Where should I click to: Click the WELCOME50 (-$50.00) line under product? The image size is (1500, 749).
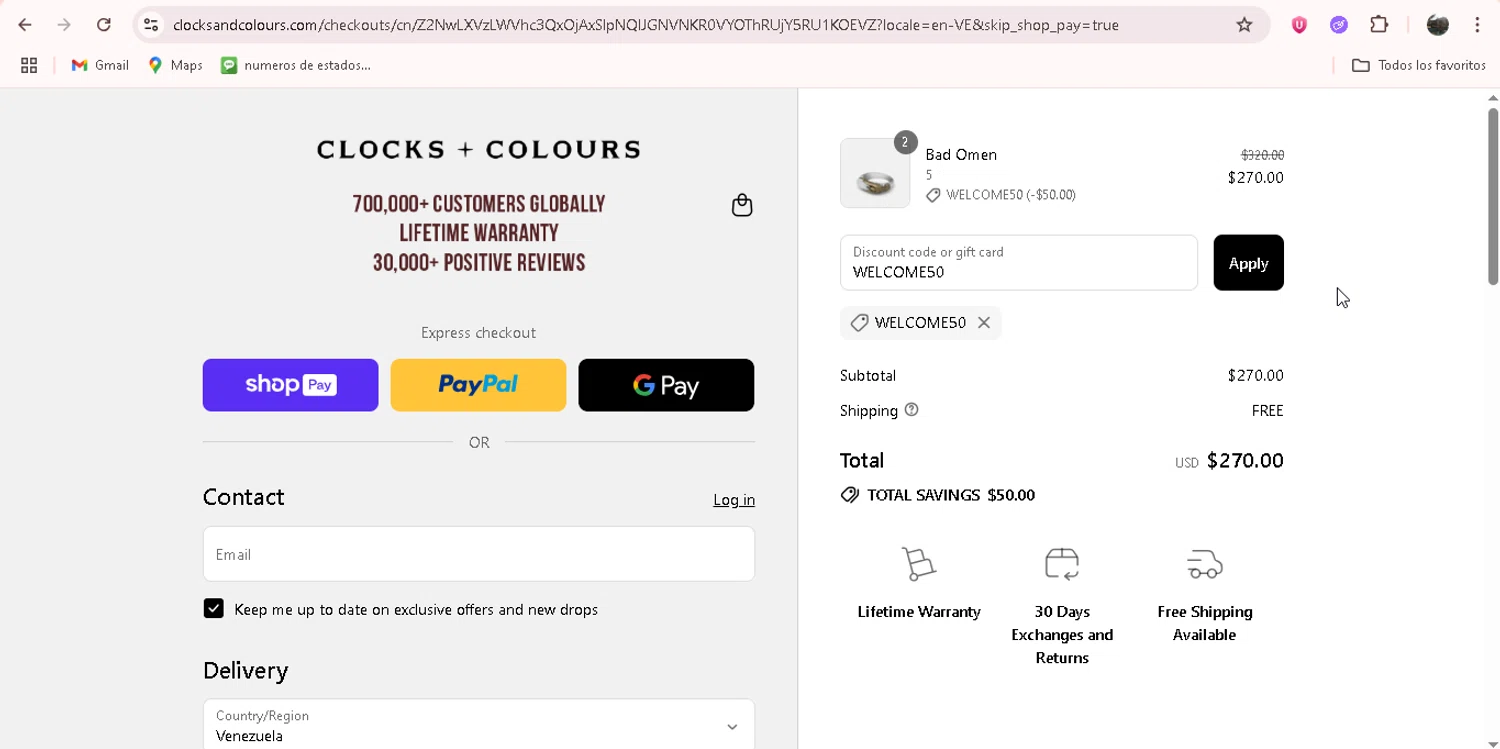point(1001,195)
